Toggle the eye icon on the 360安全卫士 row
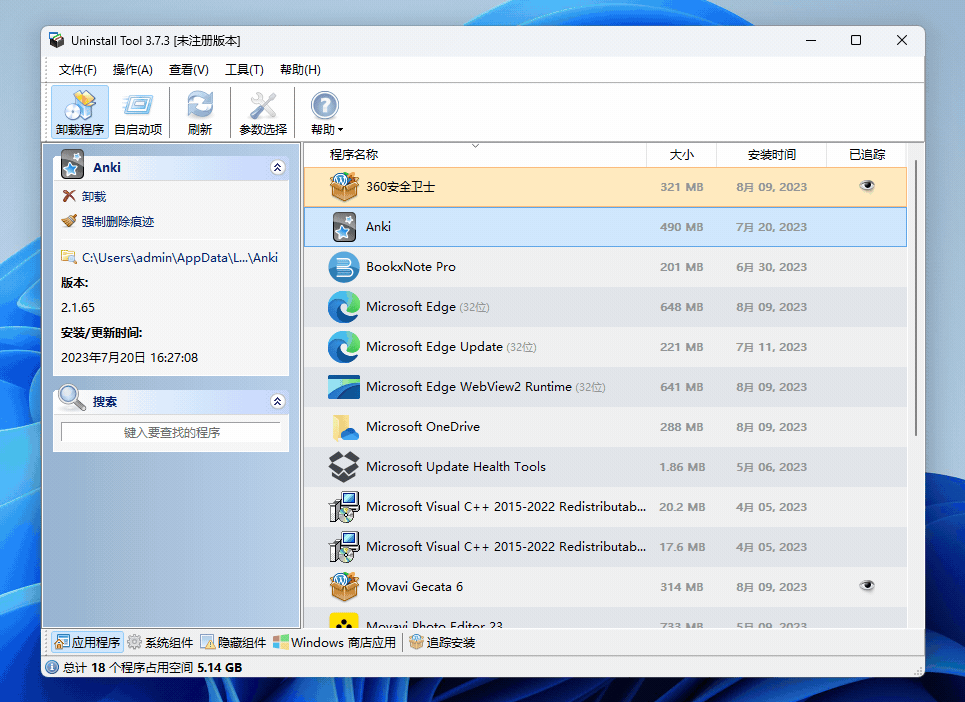The image size is (965, 702). [867, 186]
